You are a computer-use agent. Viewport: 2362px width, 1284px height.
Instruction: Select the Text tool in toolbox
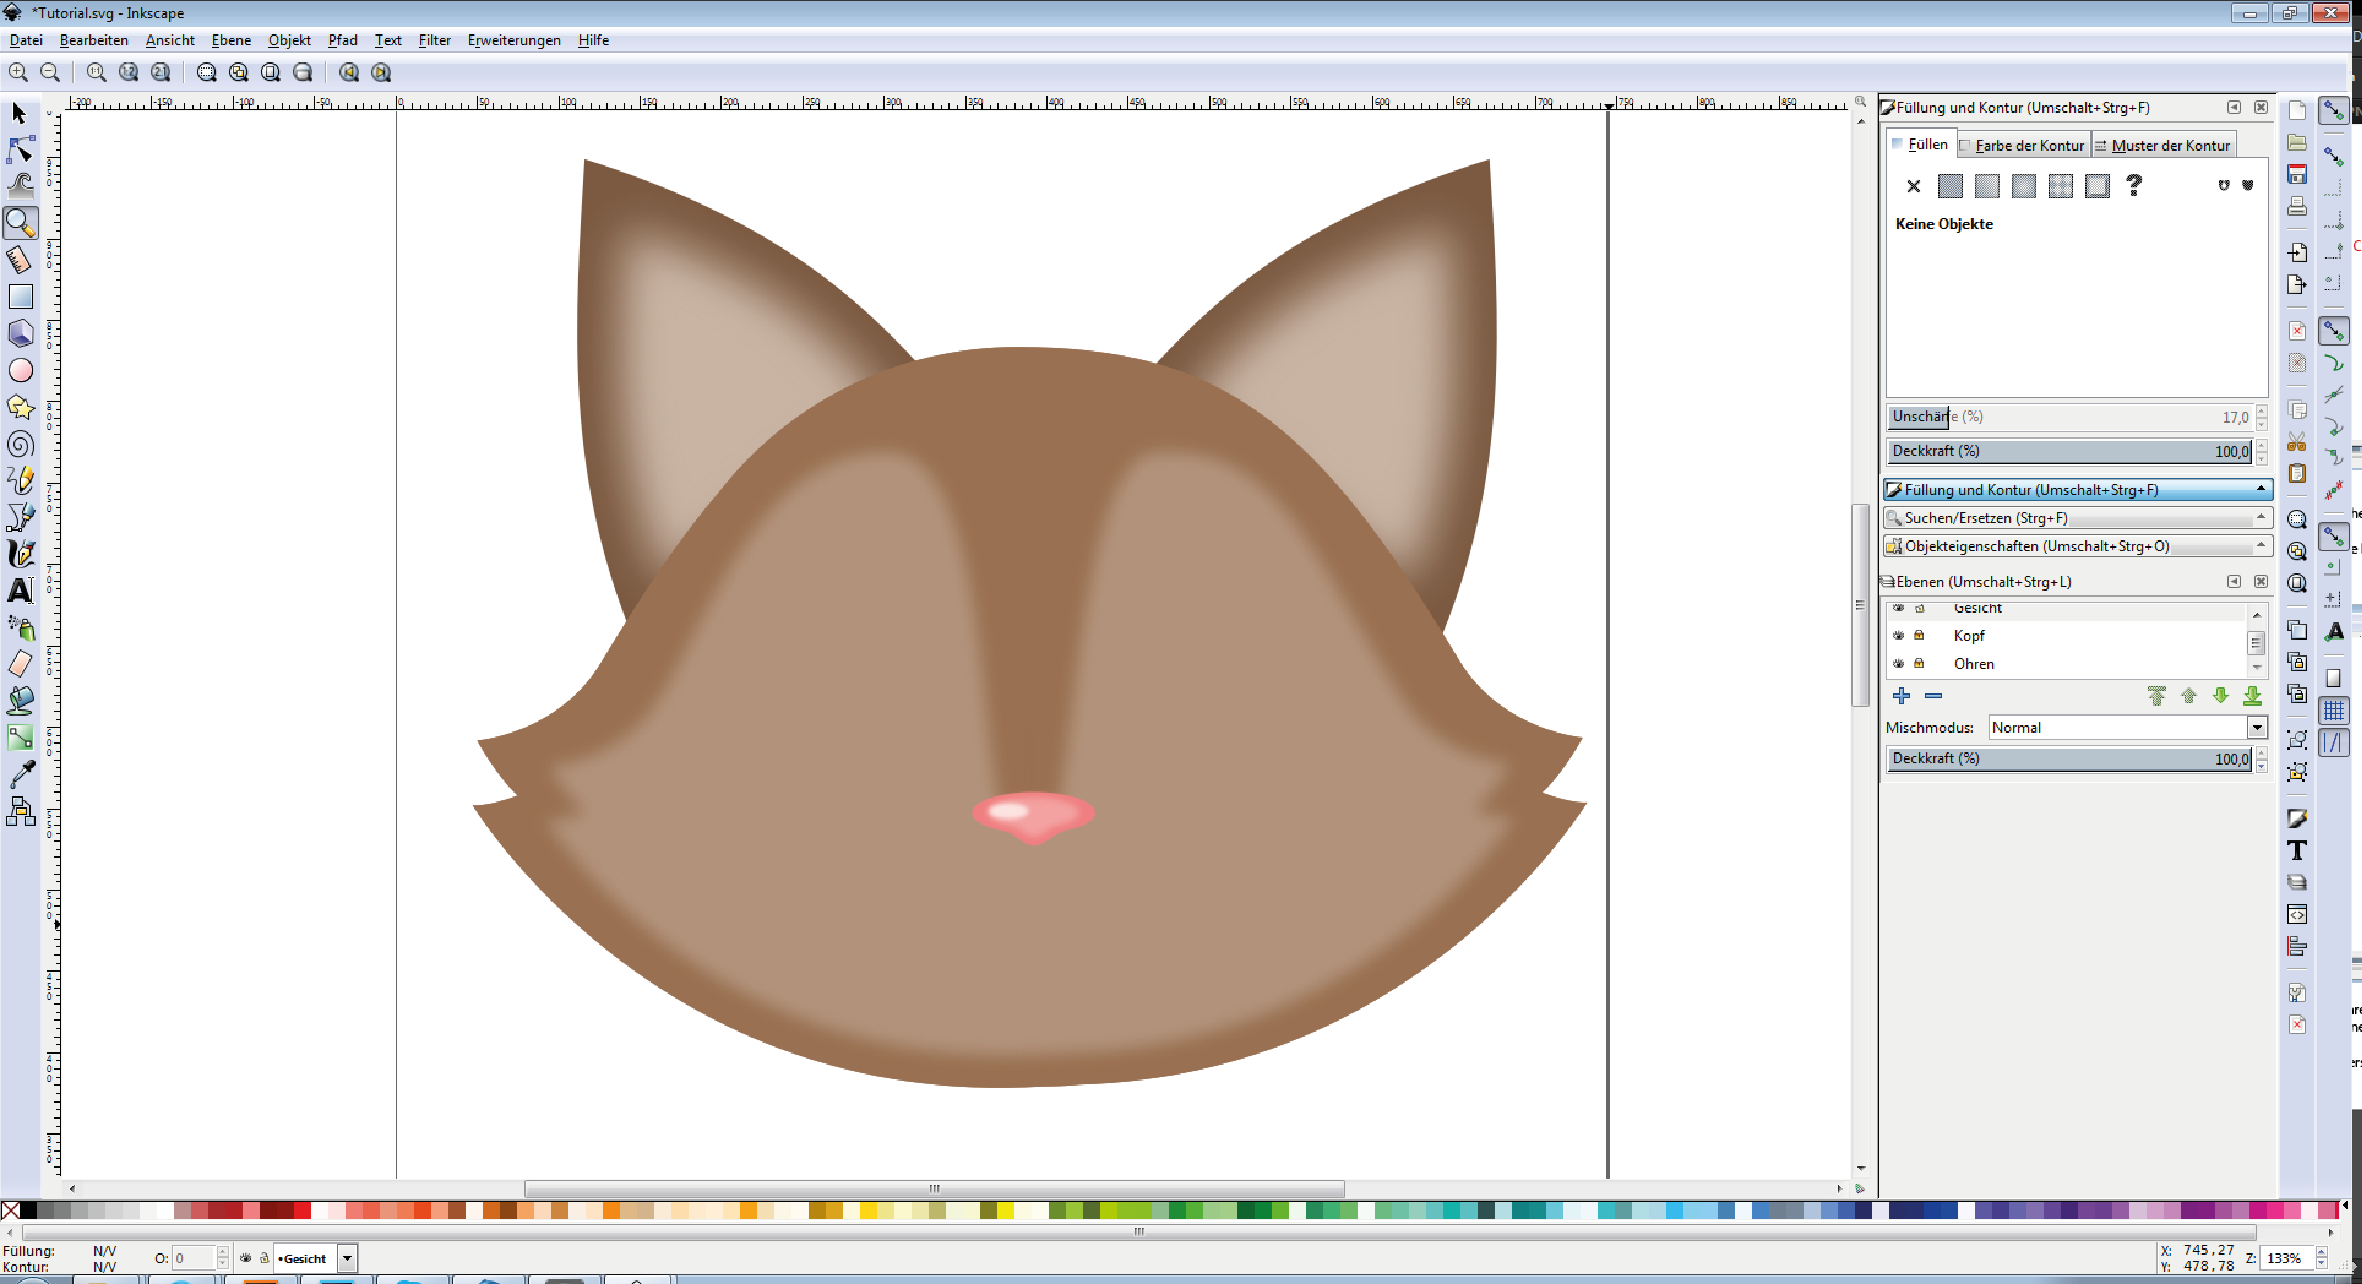coord(20,590)
